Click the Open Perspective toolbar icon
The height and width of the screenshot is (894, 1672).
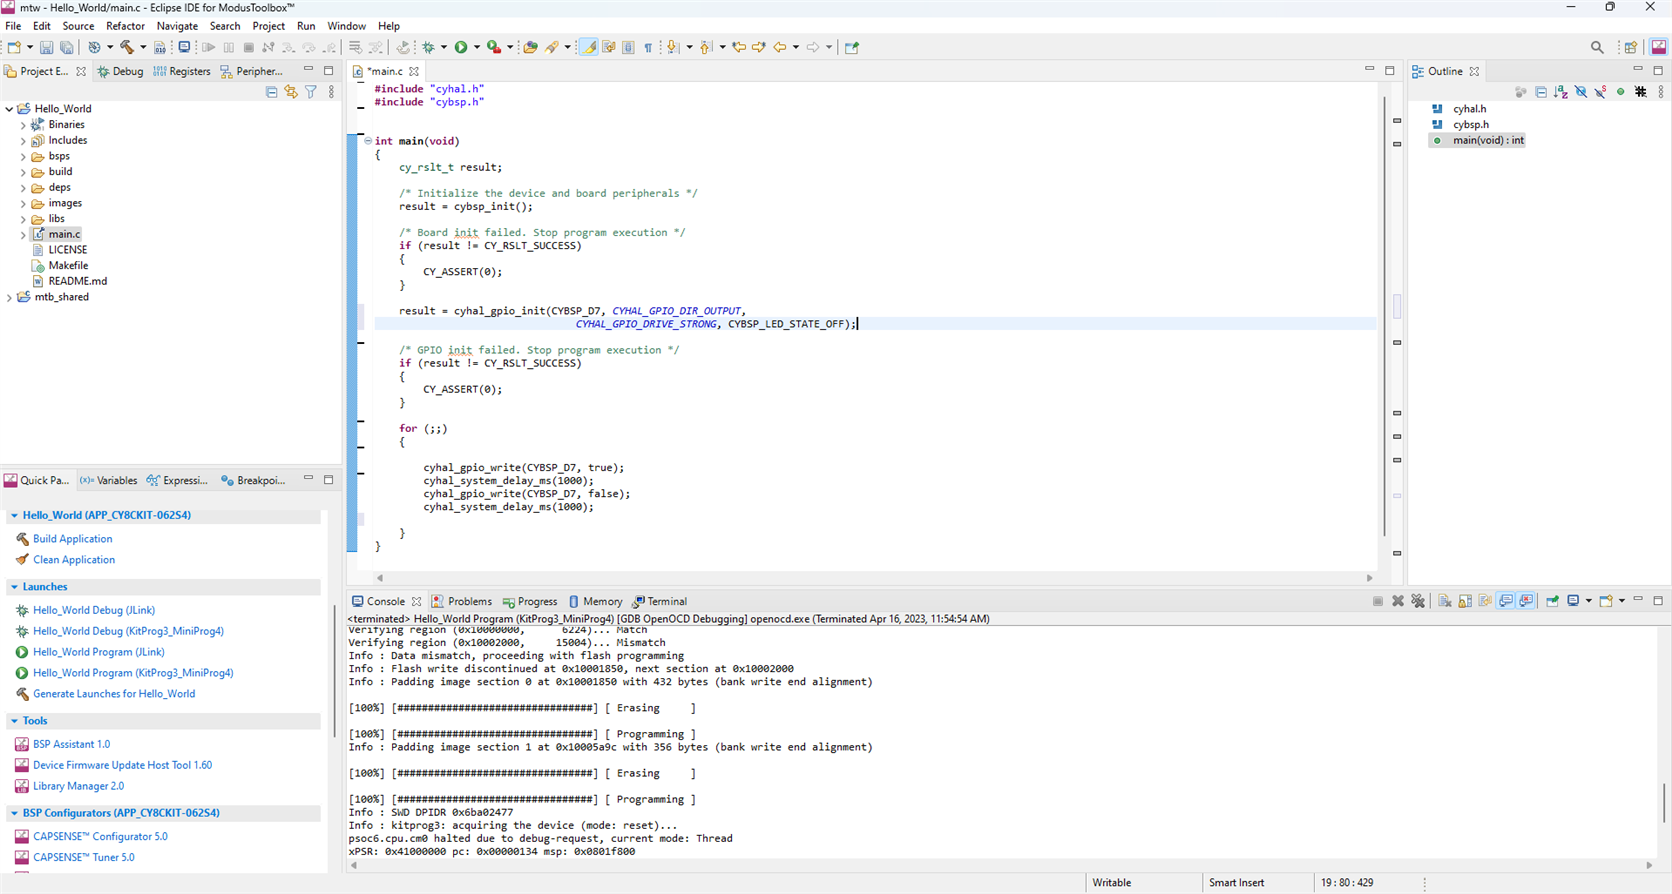point(1631,47)
